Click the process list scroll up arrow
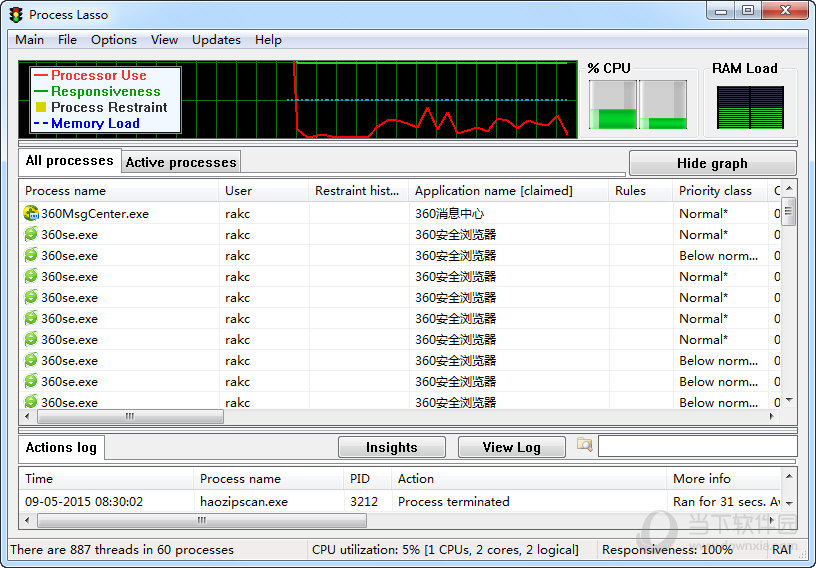 (789, 188)
